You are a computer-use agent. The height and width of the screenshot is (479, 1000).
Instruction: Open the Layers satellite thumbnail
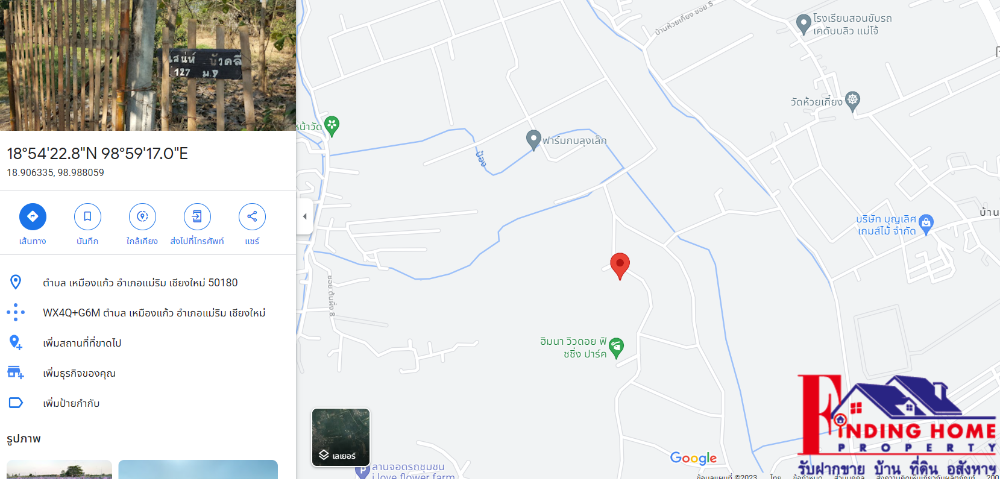pos(341,438)
